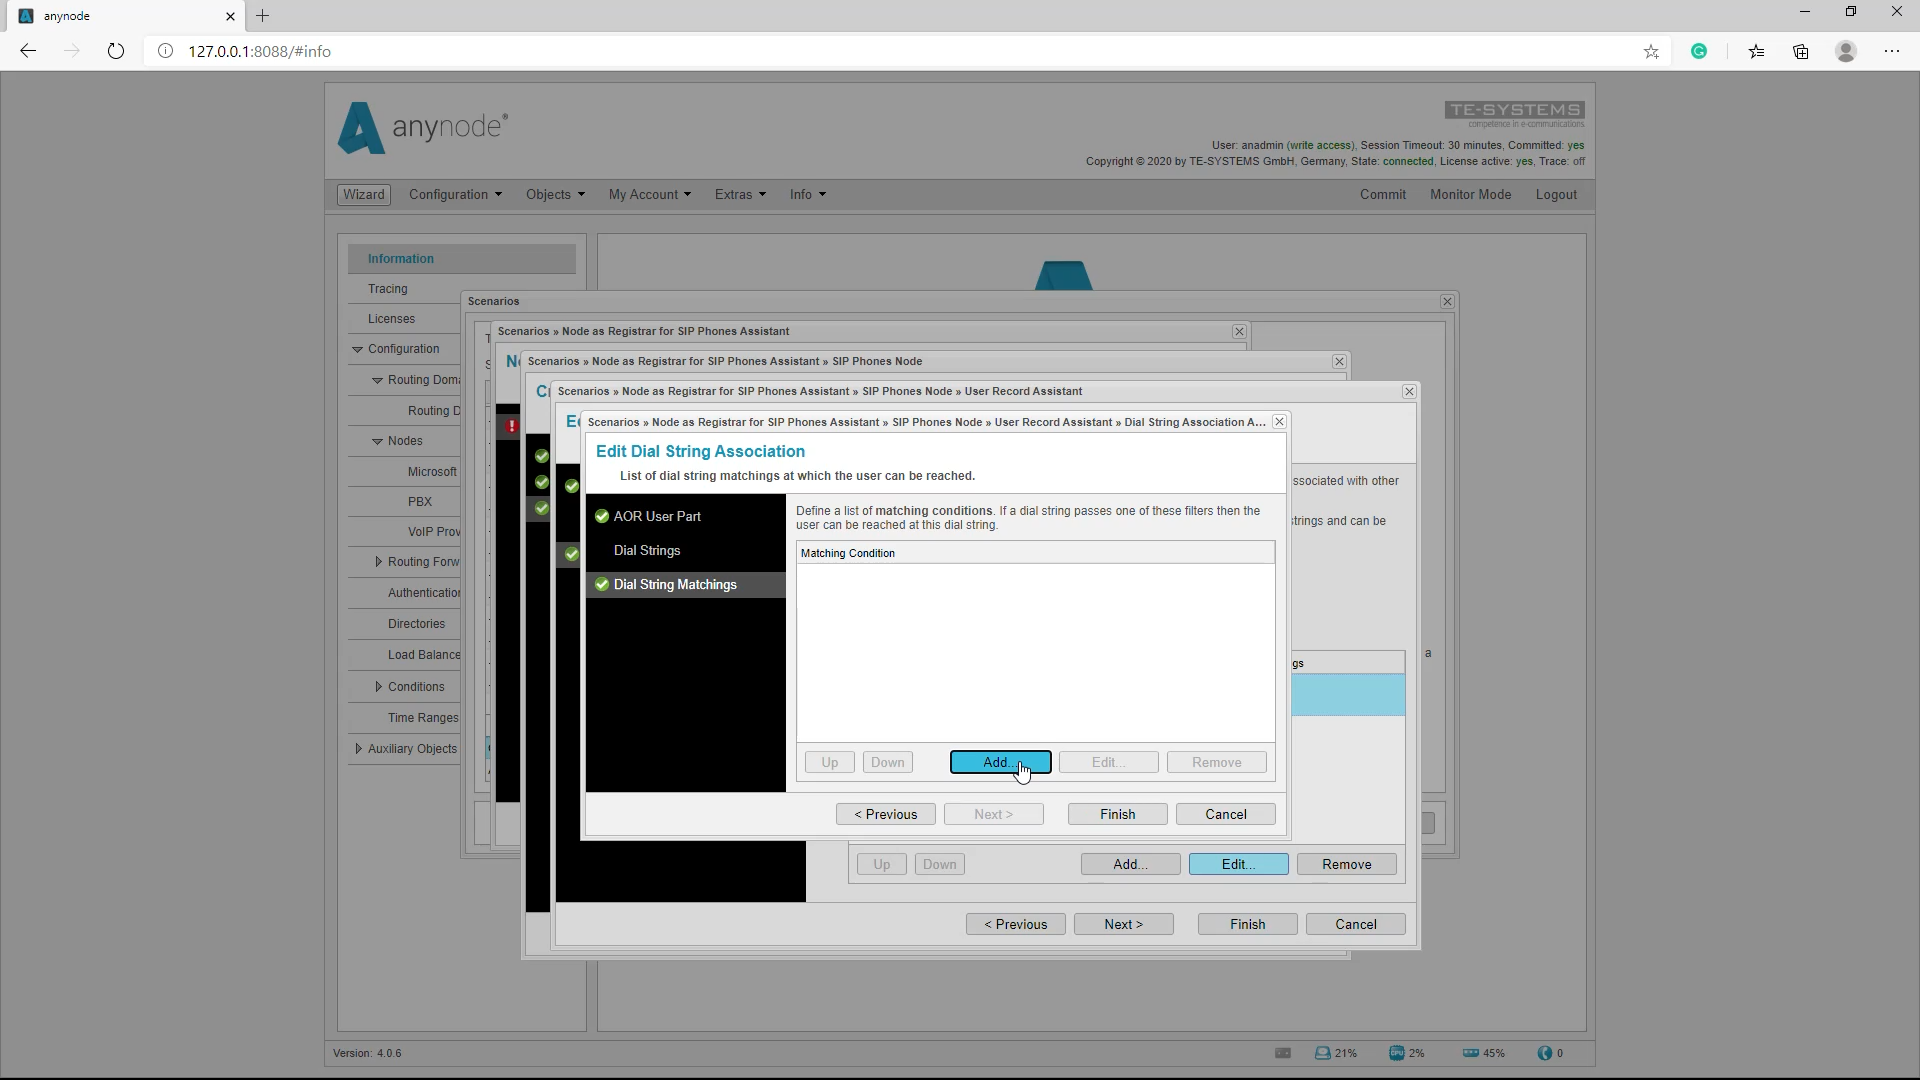Screen dimensions: 1920x1080
Task: Open the Extras dropdown menu
Action: [x=740, y=195]
